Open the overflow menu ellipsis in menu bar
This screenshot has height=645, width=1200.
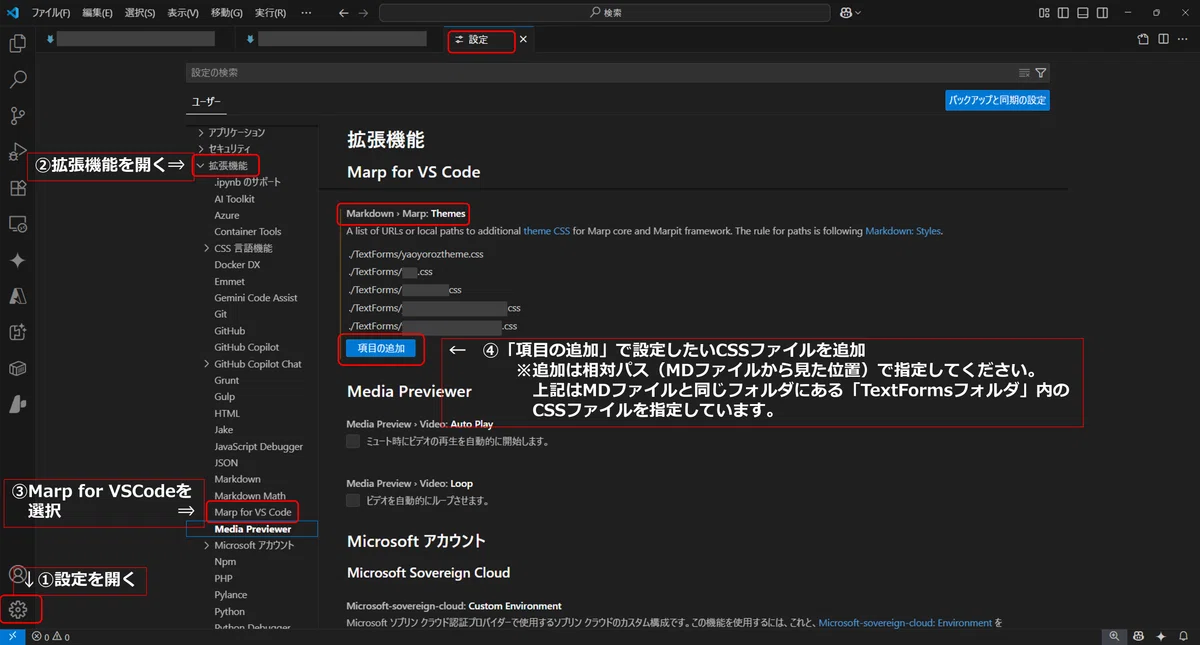pyautogui.click(x=306, y=13)
